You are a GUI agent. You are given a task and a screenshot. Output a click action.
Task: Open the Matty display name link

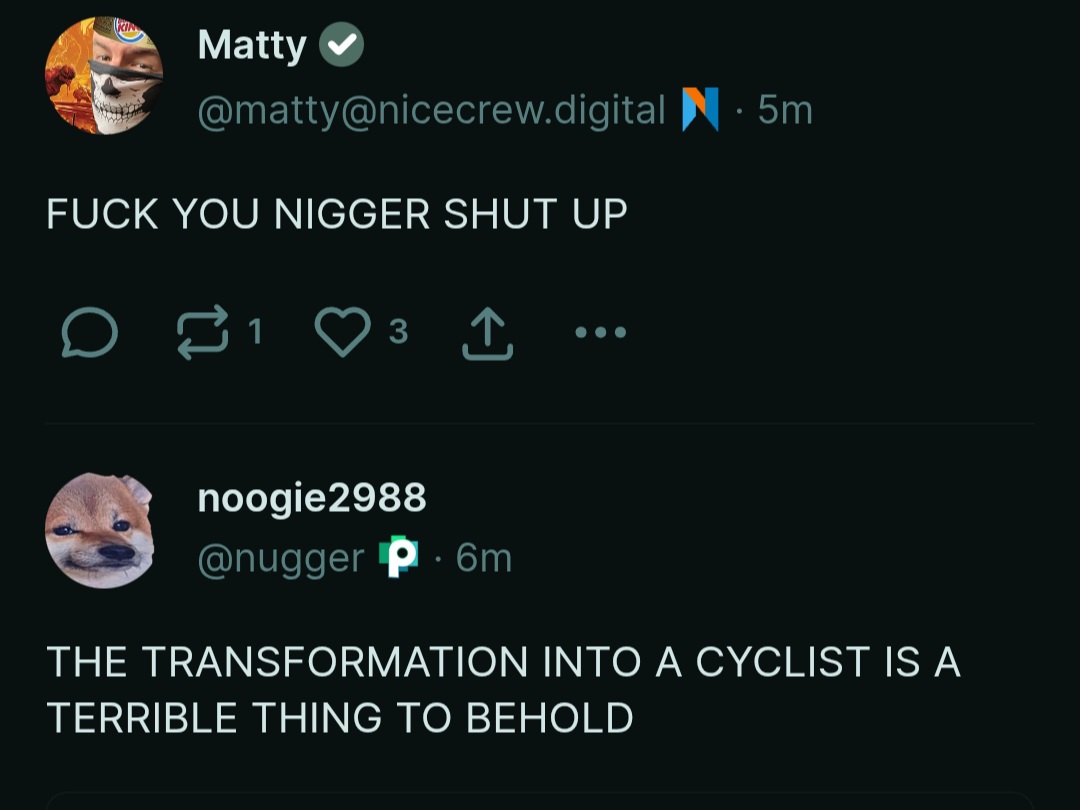point(252,45)
